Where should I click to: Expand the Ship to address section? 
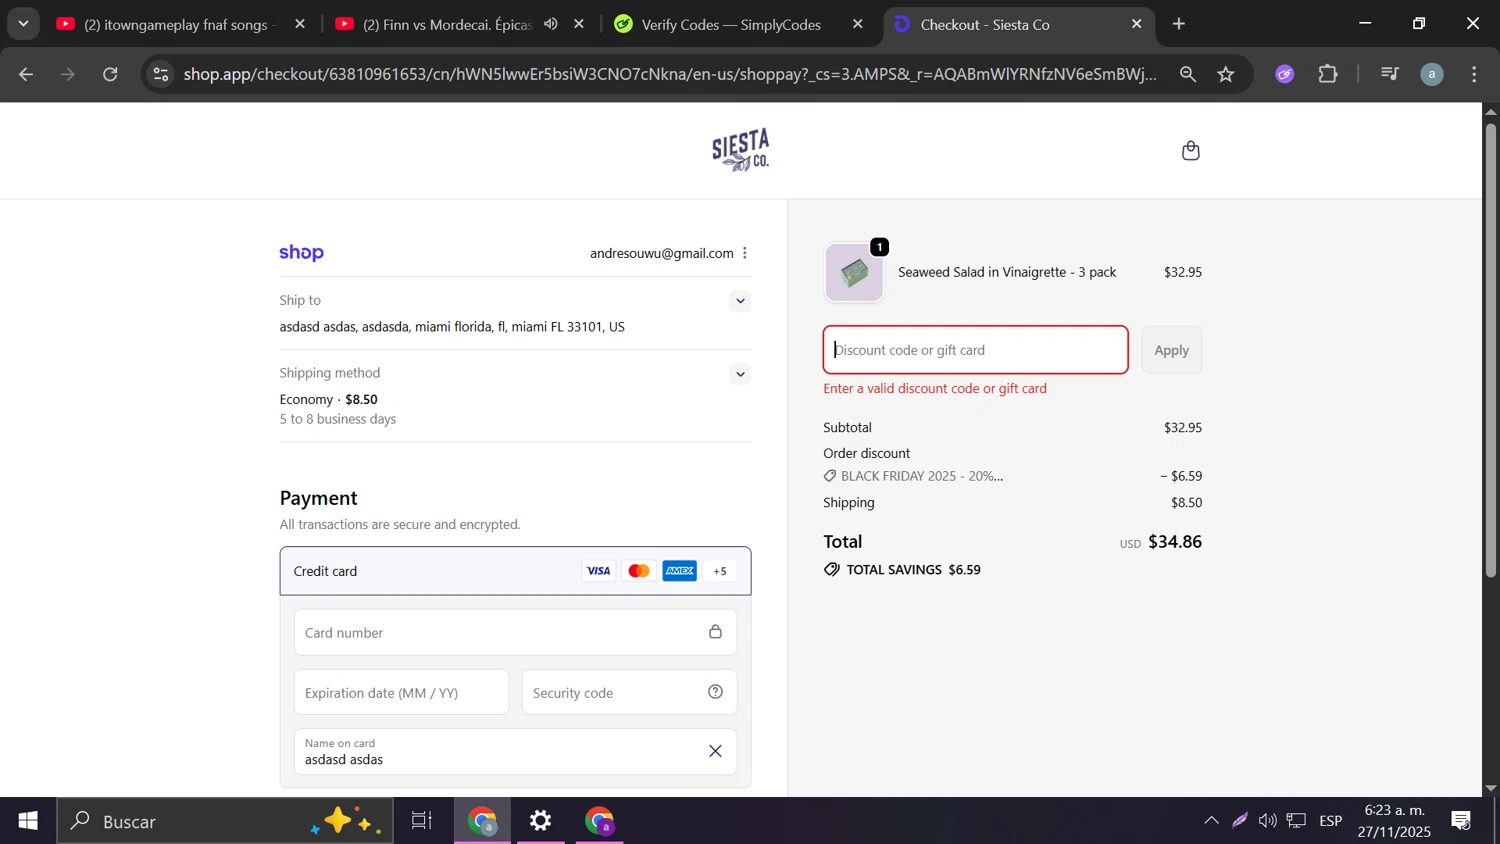click(x=740, y=301)
